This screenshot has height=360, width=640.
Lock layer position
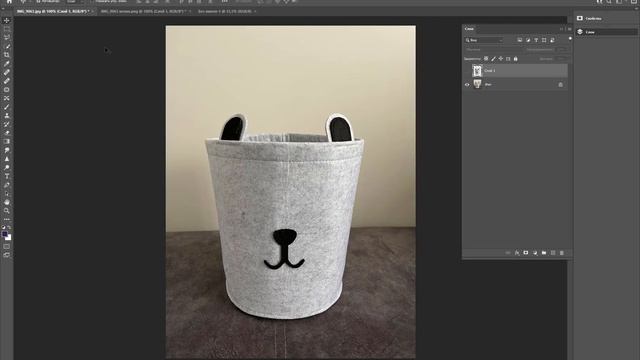pos(501,59)
